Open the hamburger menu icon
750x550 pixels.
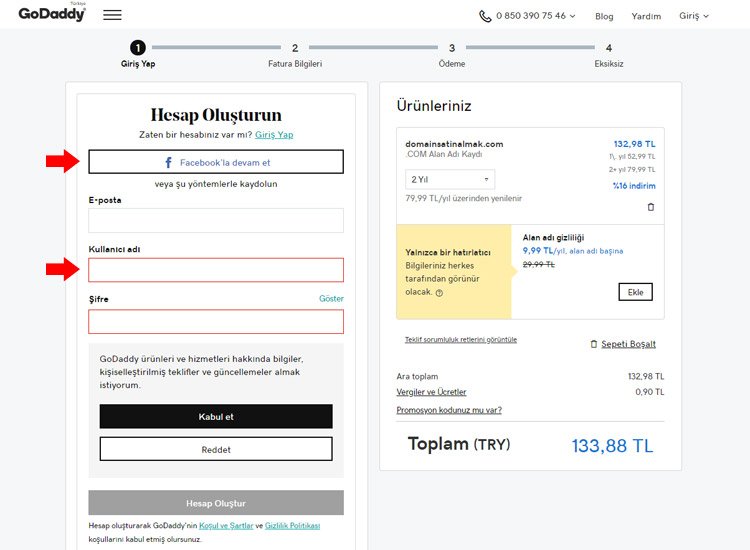(x=112, y=15)
